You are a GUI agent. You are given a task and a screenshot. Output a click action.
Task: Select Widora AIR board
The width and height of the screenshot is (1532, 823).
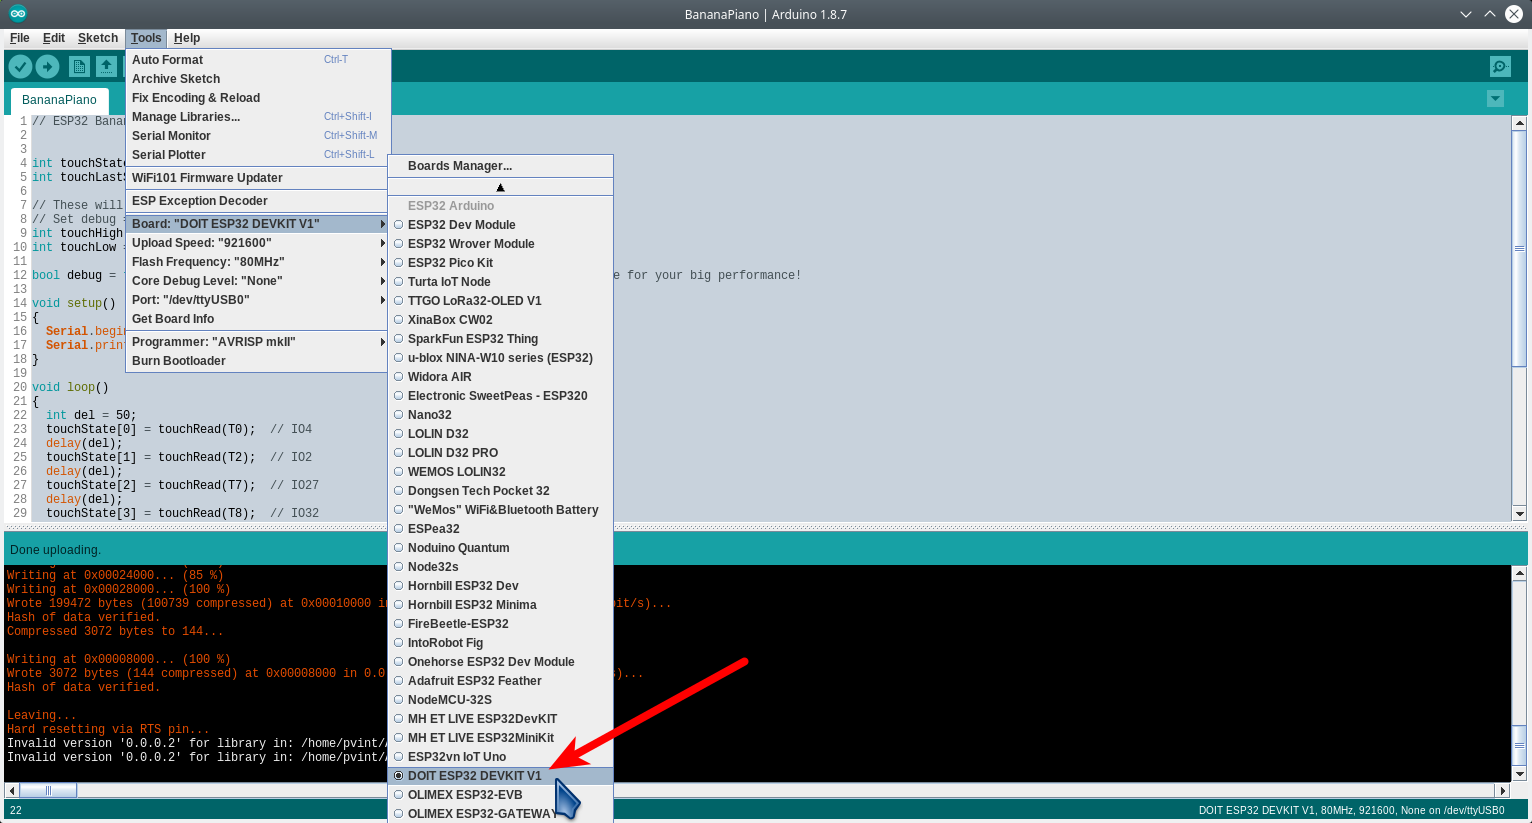click(500, 377)
